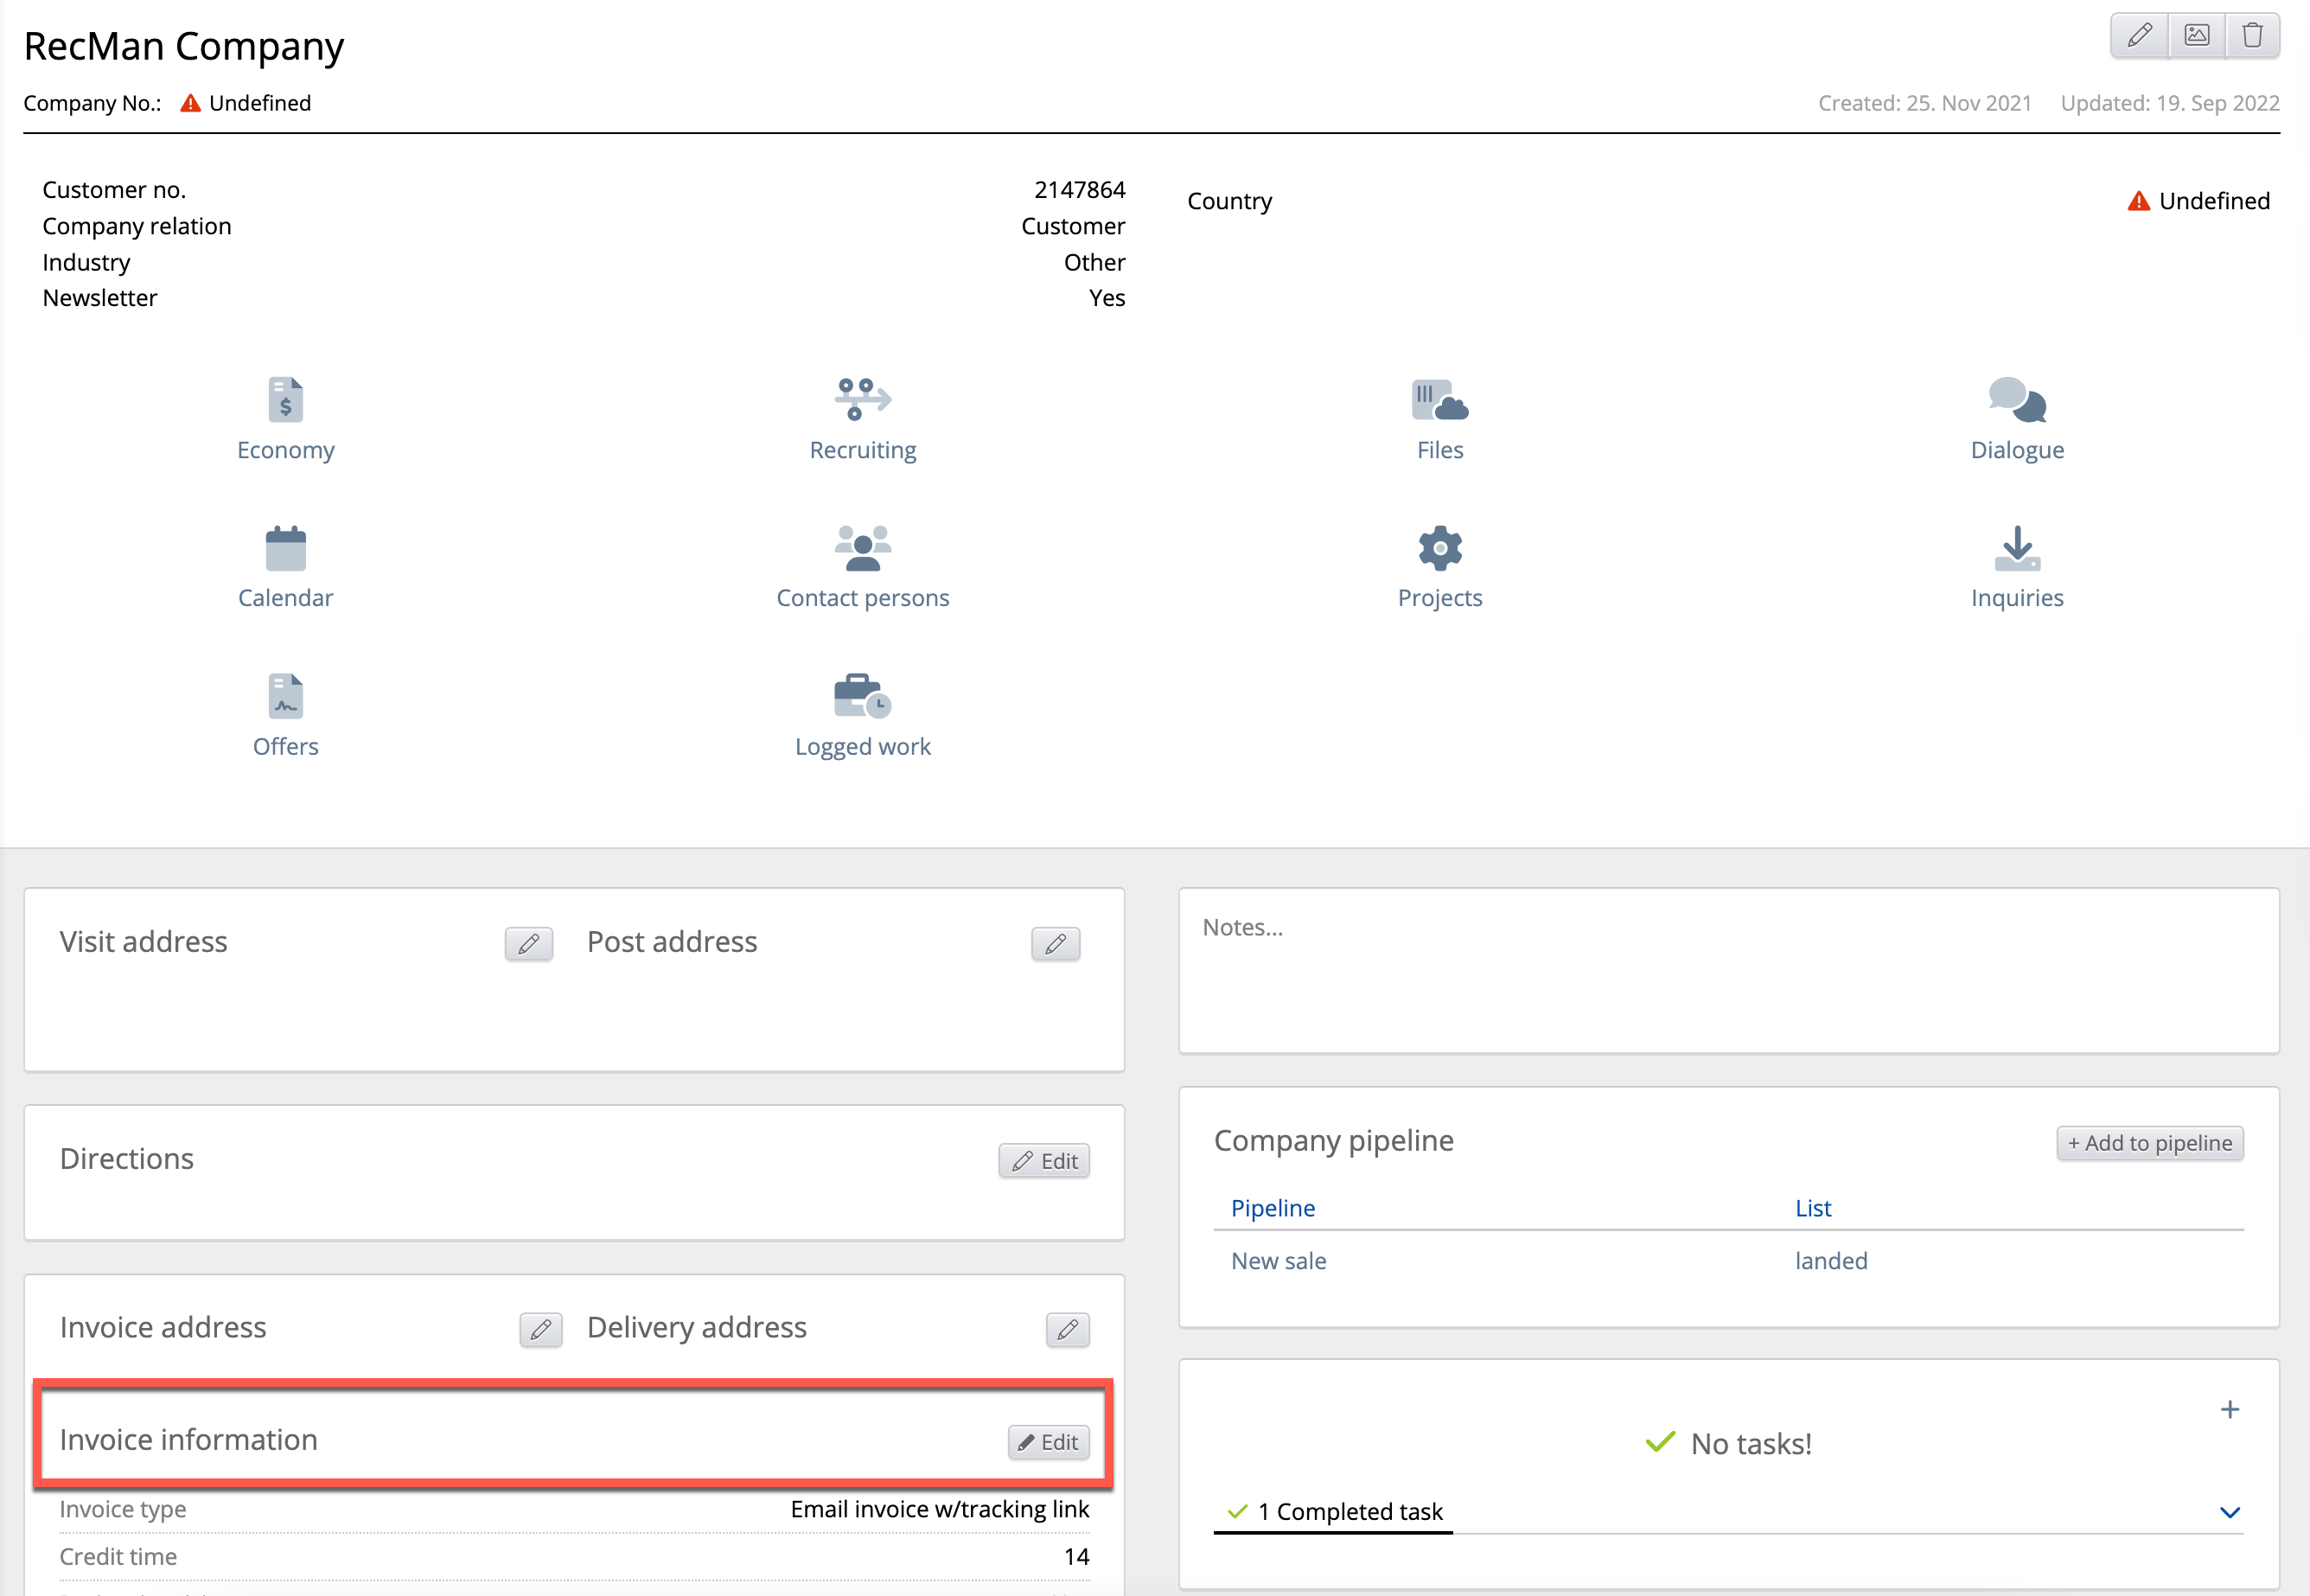This screenshot has height=1596, width=2310.
Task: Open the Logged work briefcase icon
Action: click(x=862, y=696)
